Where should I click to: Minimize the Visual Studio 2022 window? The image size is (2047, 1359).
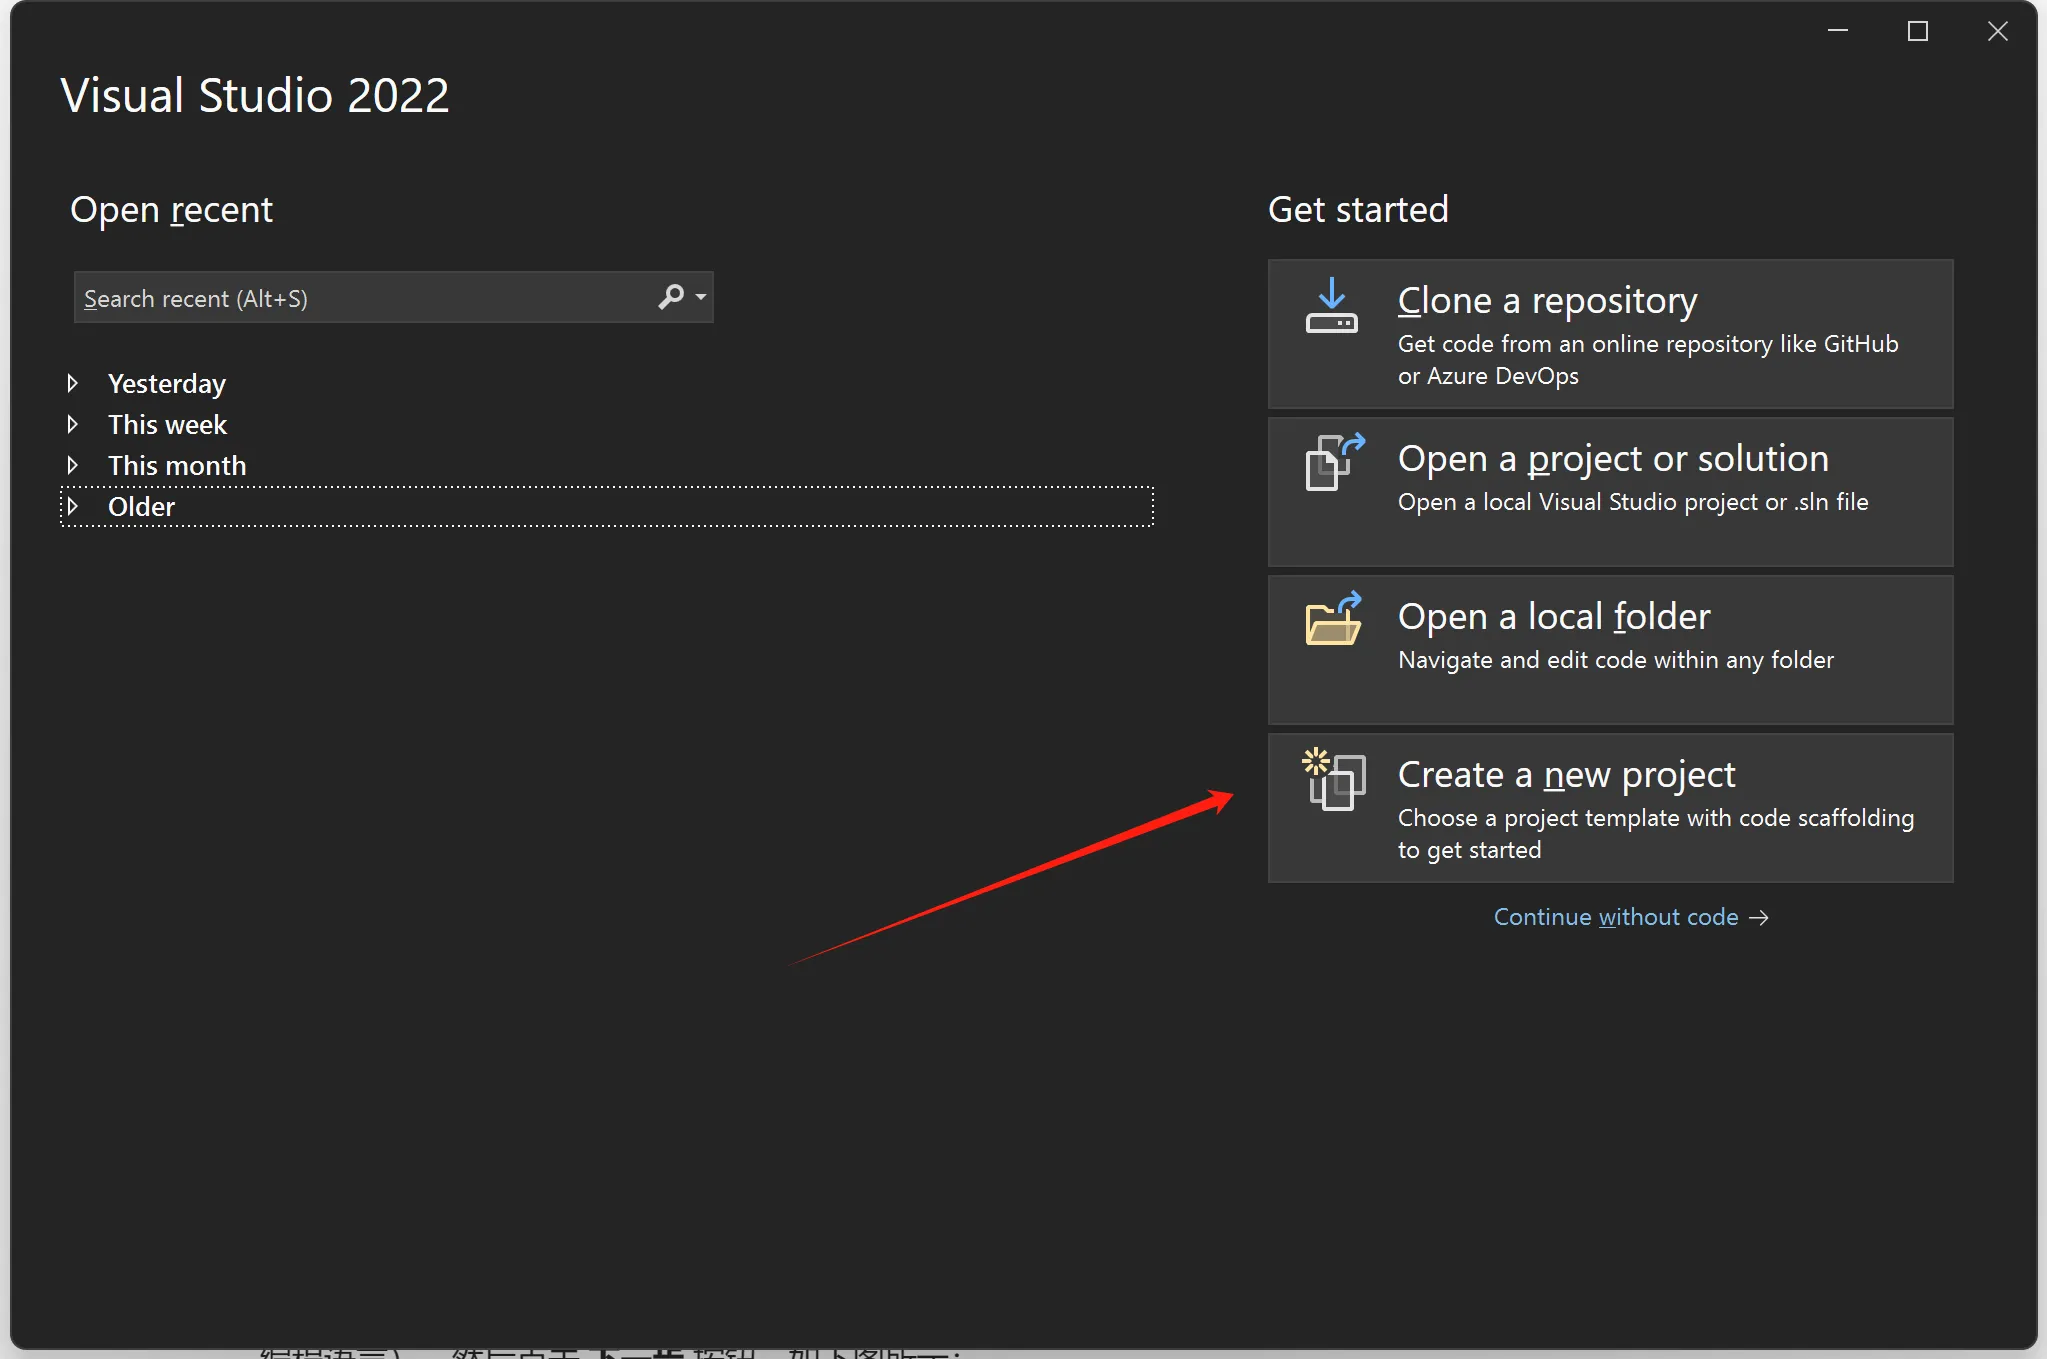click(1838, 31)
